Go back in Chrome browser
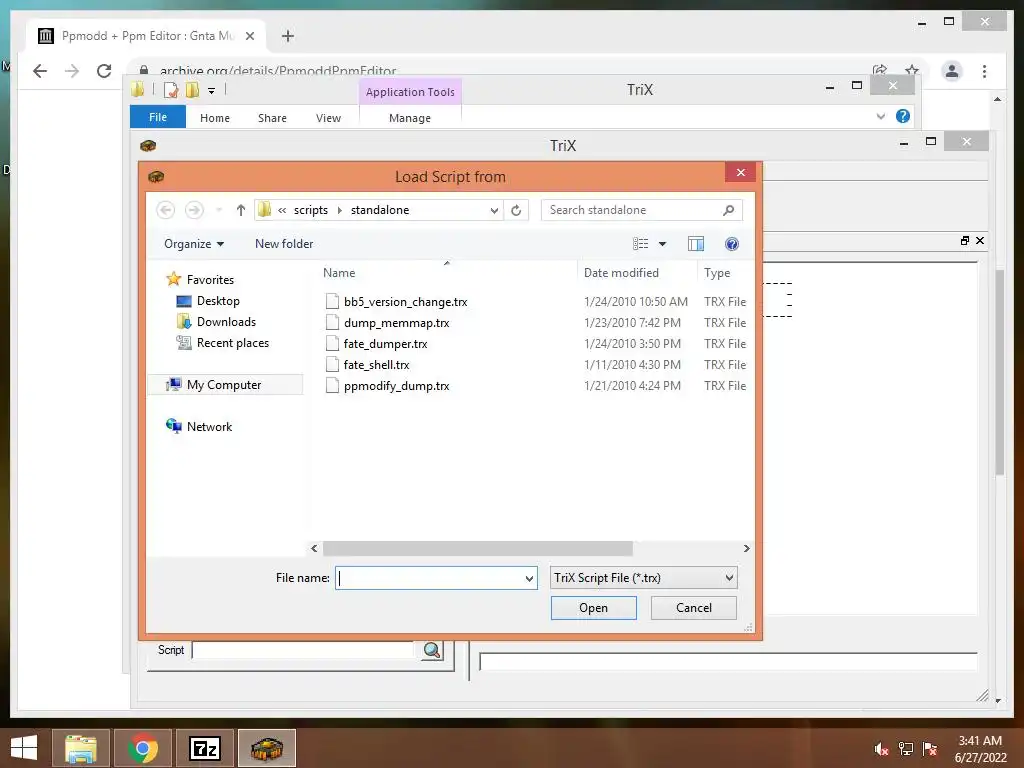The width and height of the screenshot is (1024, 768). (x=40, y=71)
